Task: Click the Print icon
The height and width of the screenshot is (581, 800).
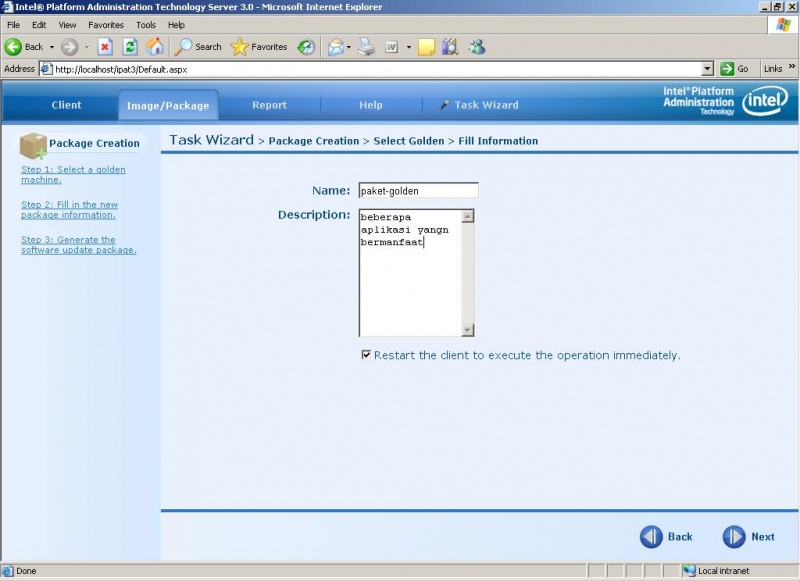Action: pyautogui.click(x=364, y=46)
